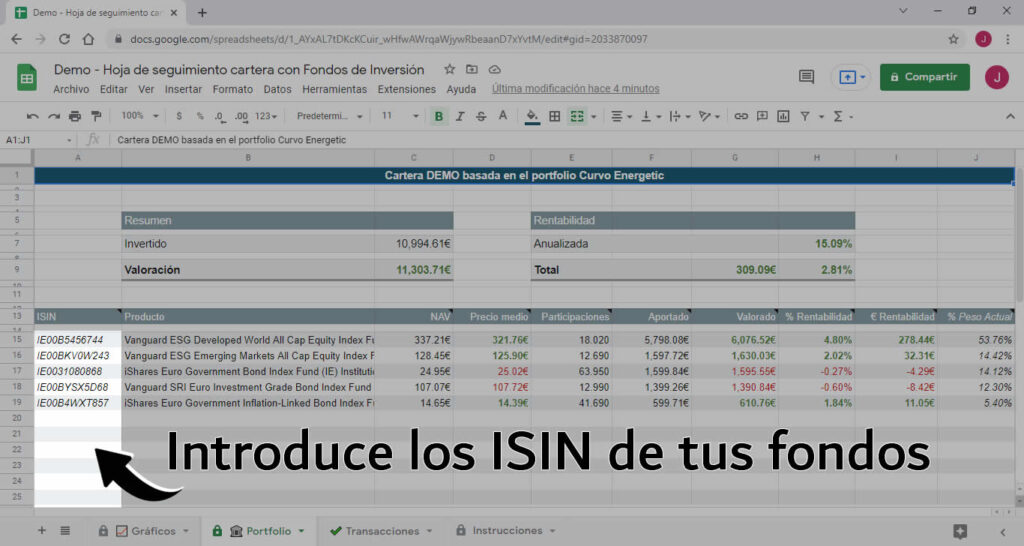Open the text wrapping dropdown
Viewport: 1024px width, 546px height.
[x=679, y=116]
